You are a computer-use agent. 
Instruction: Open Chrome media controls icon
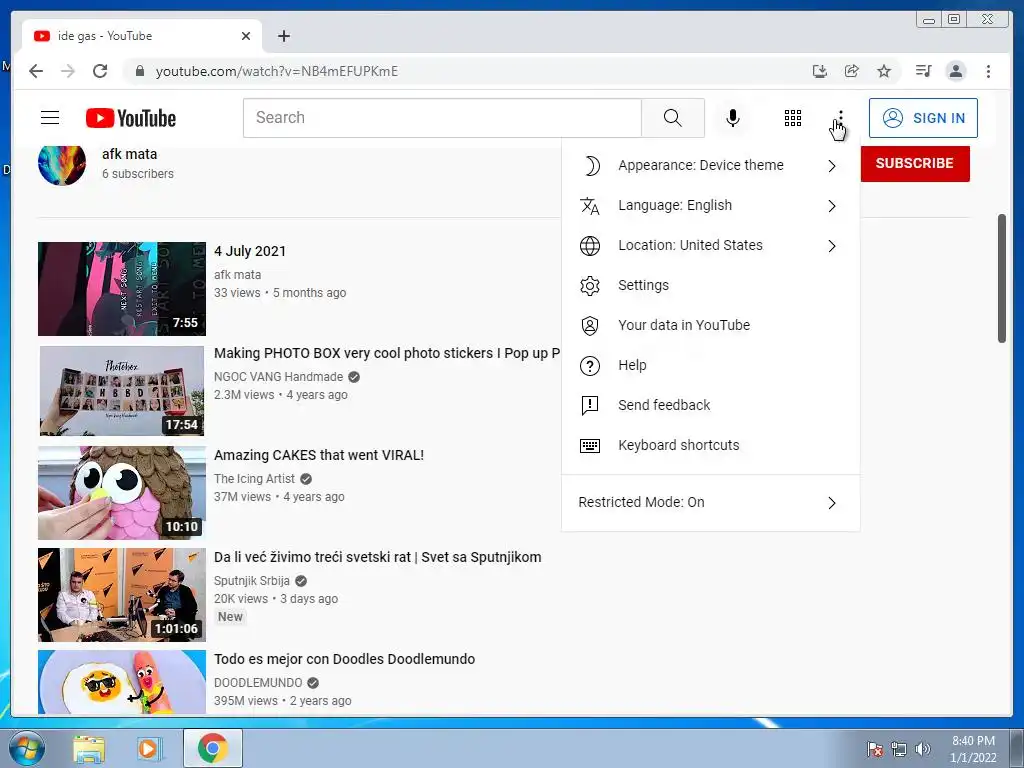pyautogui.click(x=923, y=71)
